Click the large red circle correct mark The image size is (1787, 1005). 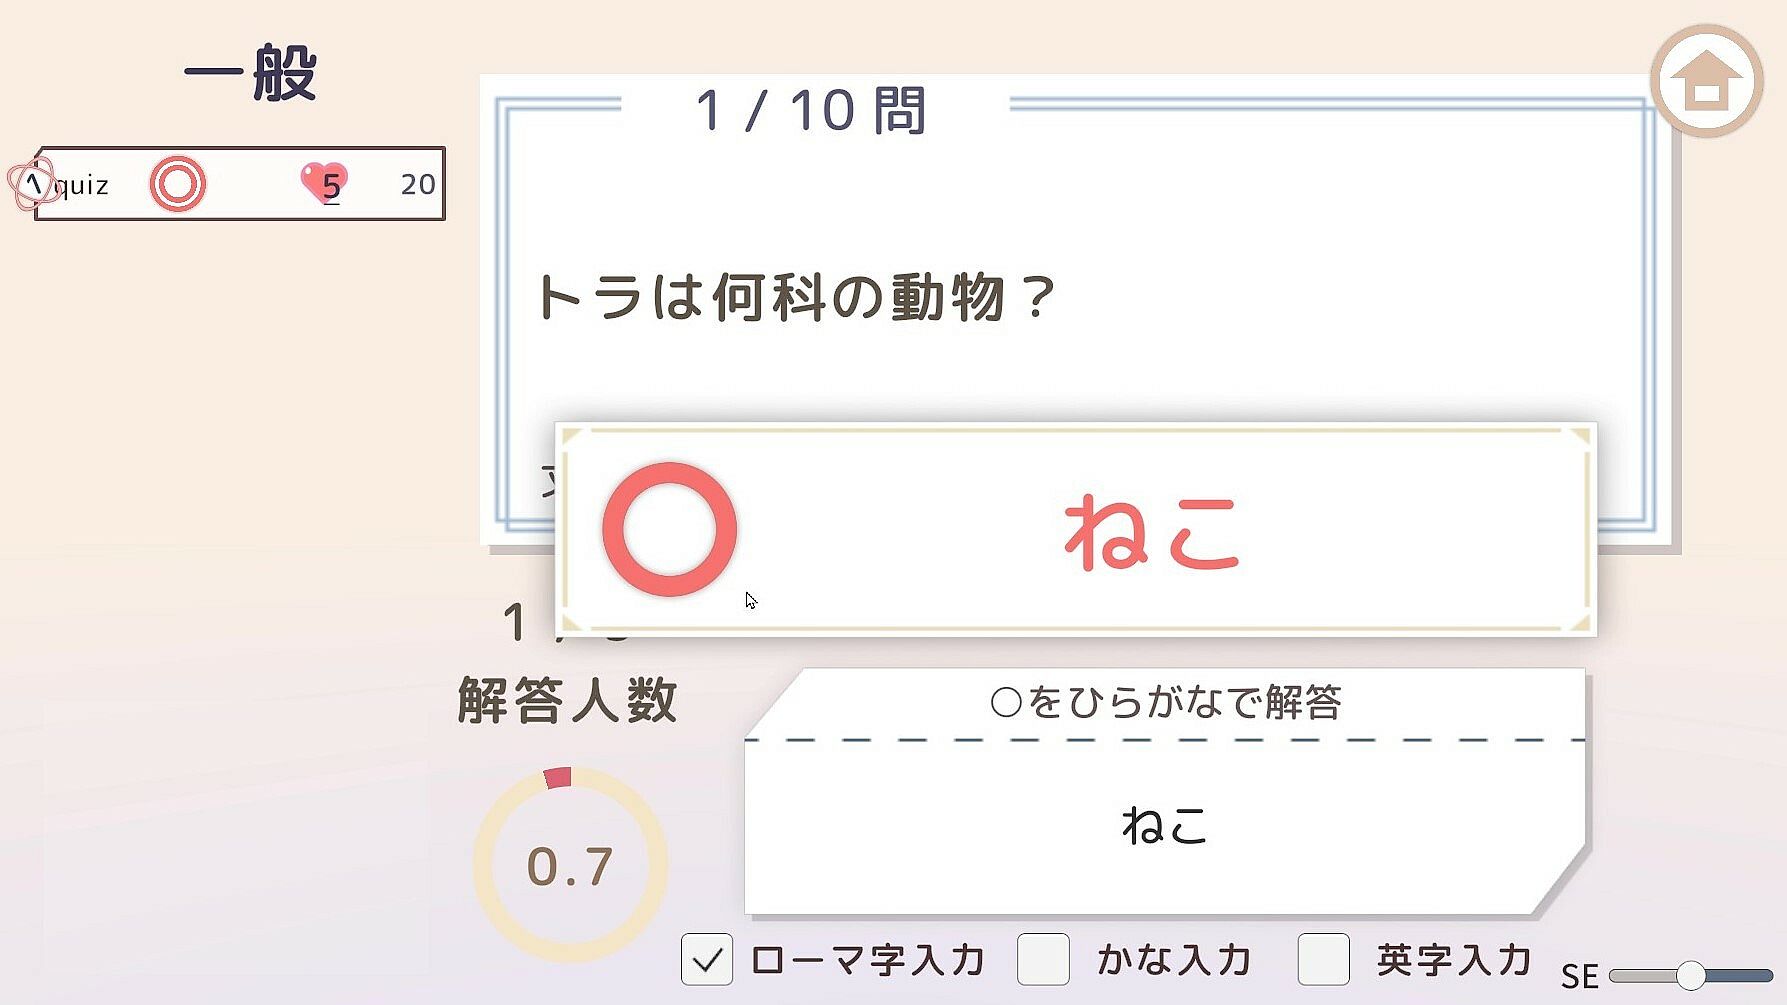pos(669,529)
